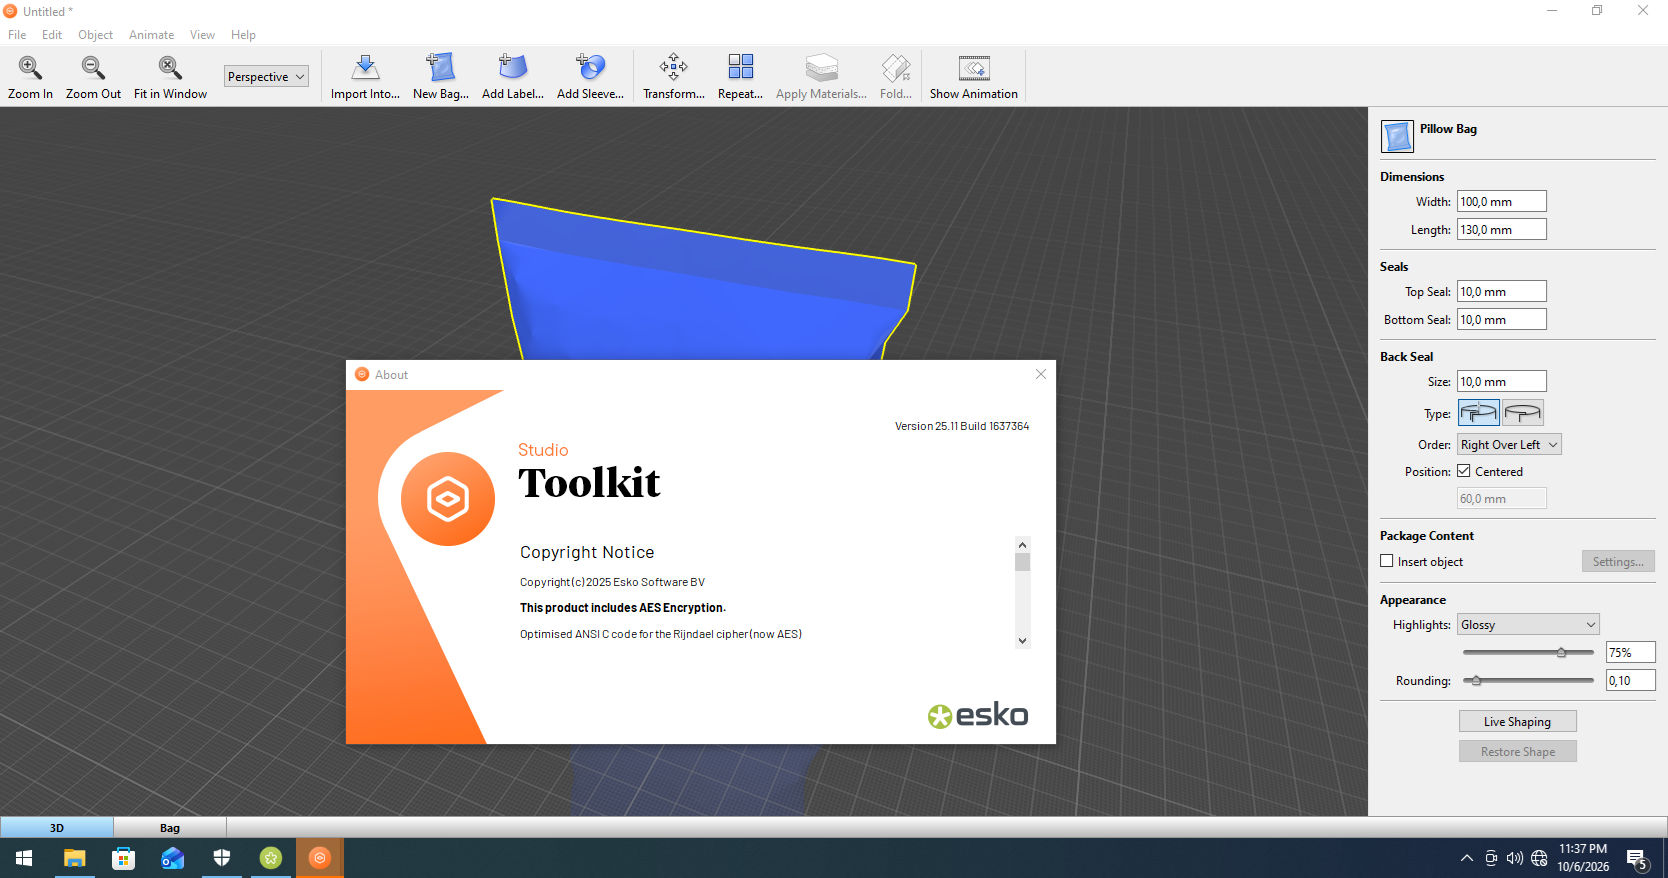Screen dimensions: 1668x878
Task: Click the Top Seal input field
Action: tap(1501, 291)
